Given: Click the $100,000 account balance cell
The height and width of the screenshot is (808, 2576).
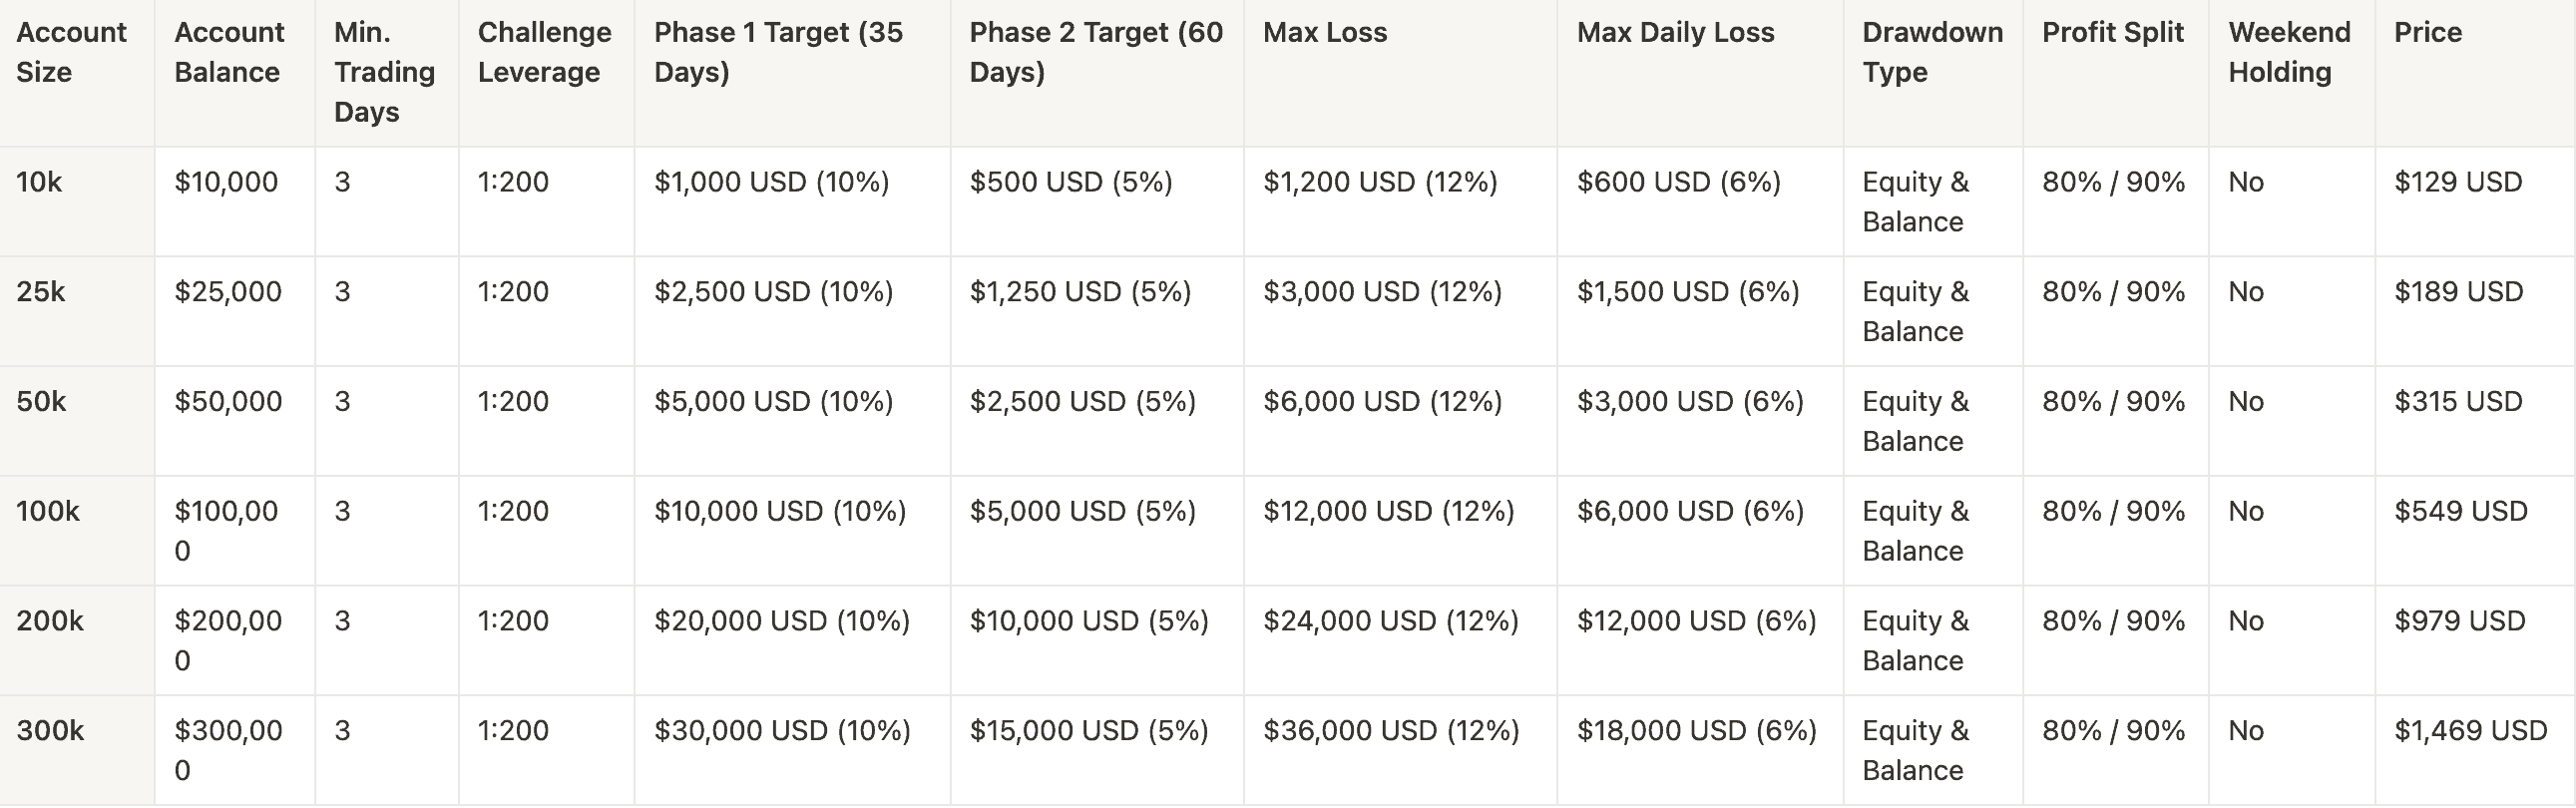Looking at the screenshot, I should coord(226,531).
